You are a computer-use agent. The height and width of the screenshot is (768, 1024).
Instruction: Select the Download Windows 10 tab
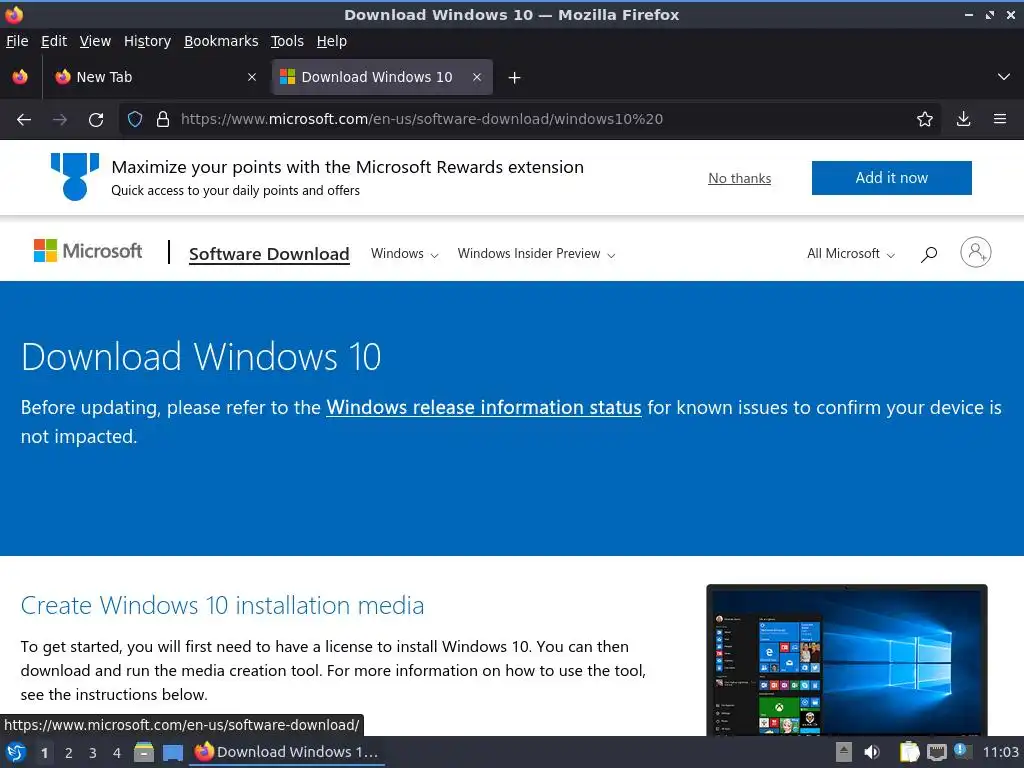[x=382, y=77]
